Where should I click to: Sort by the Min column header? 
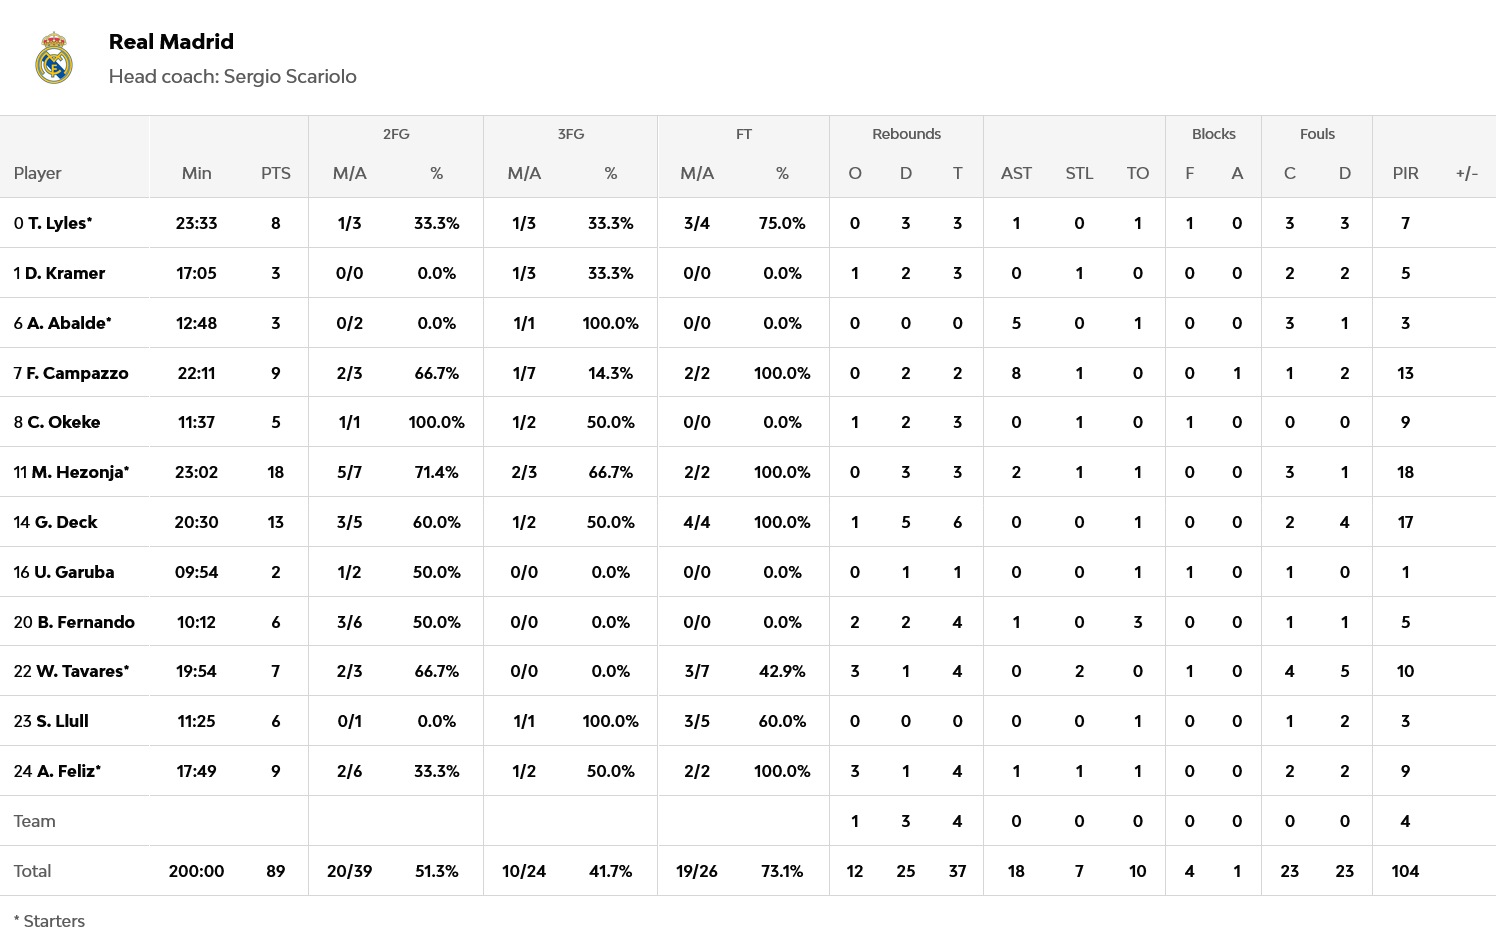click(x=196, y=173)
